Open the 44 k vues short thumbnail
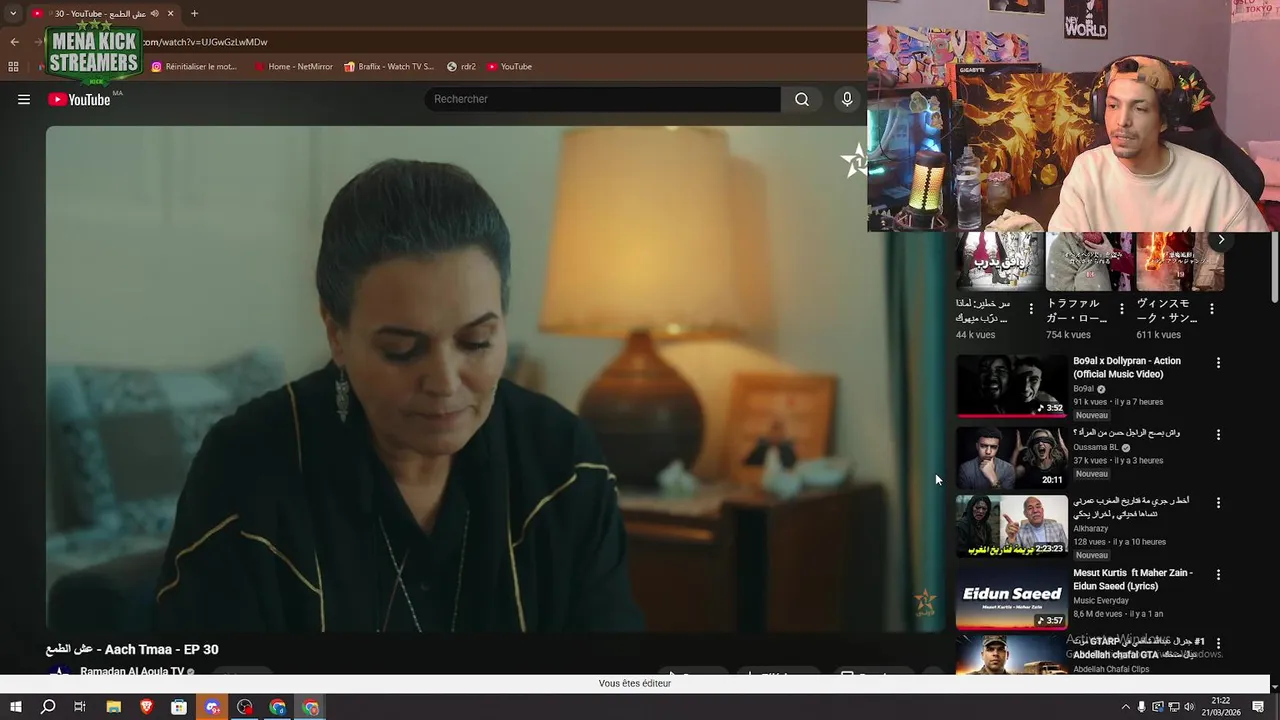Viewport: 1280px width, 720px height. [999, 261]
